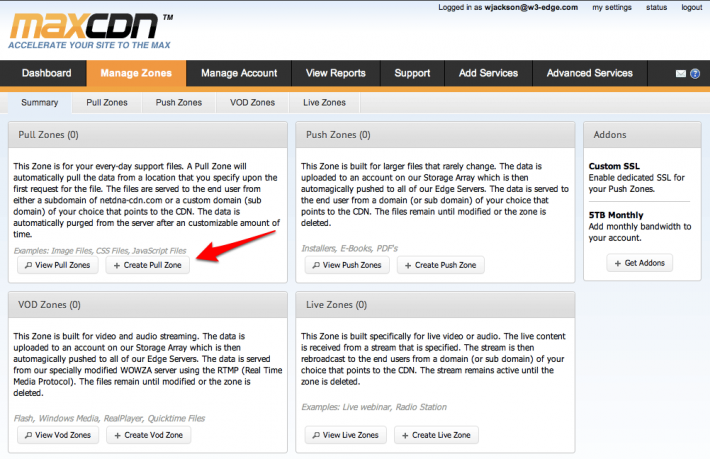
Task: Click the Addons panel header
Action: (642, 135)
